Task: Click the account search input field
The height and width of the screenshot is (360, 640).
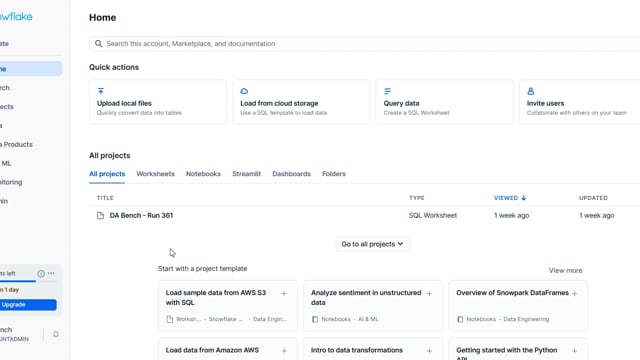Action: pos(364,44)
